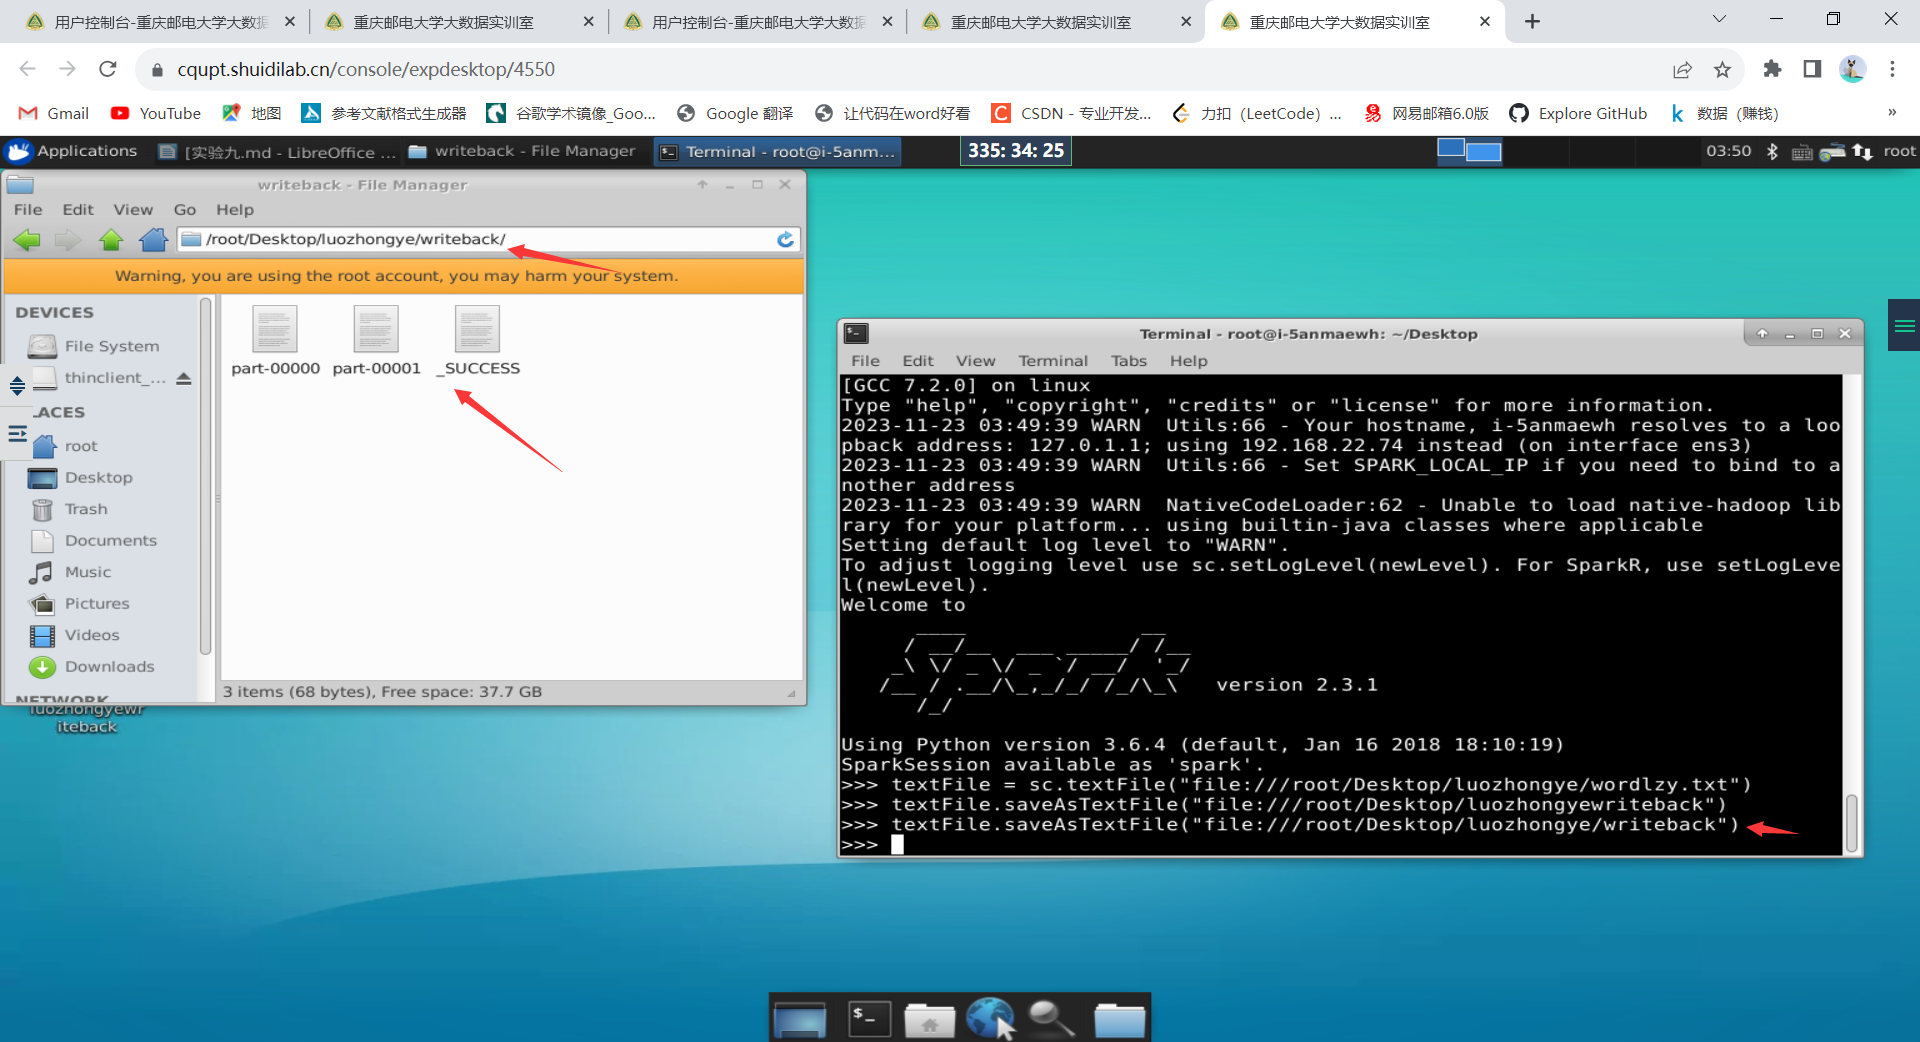This screenshot has height=1042, width=1920.
Task: Open terminal File menu
Action: [x=865, y=361]
